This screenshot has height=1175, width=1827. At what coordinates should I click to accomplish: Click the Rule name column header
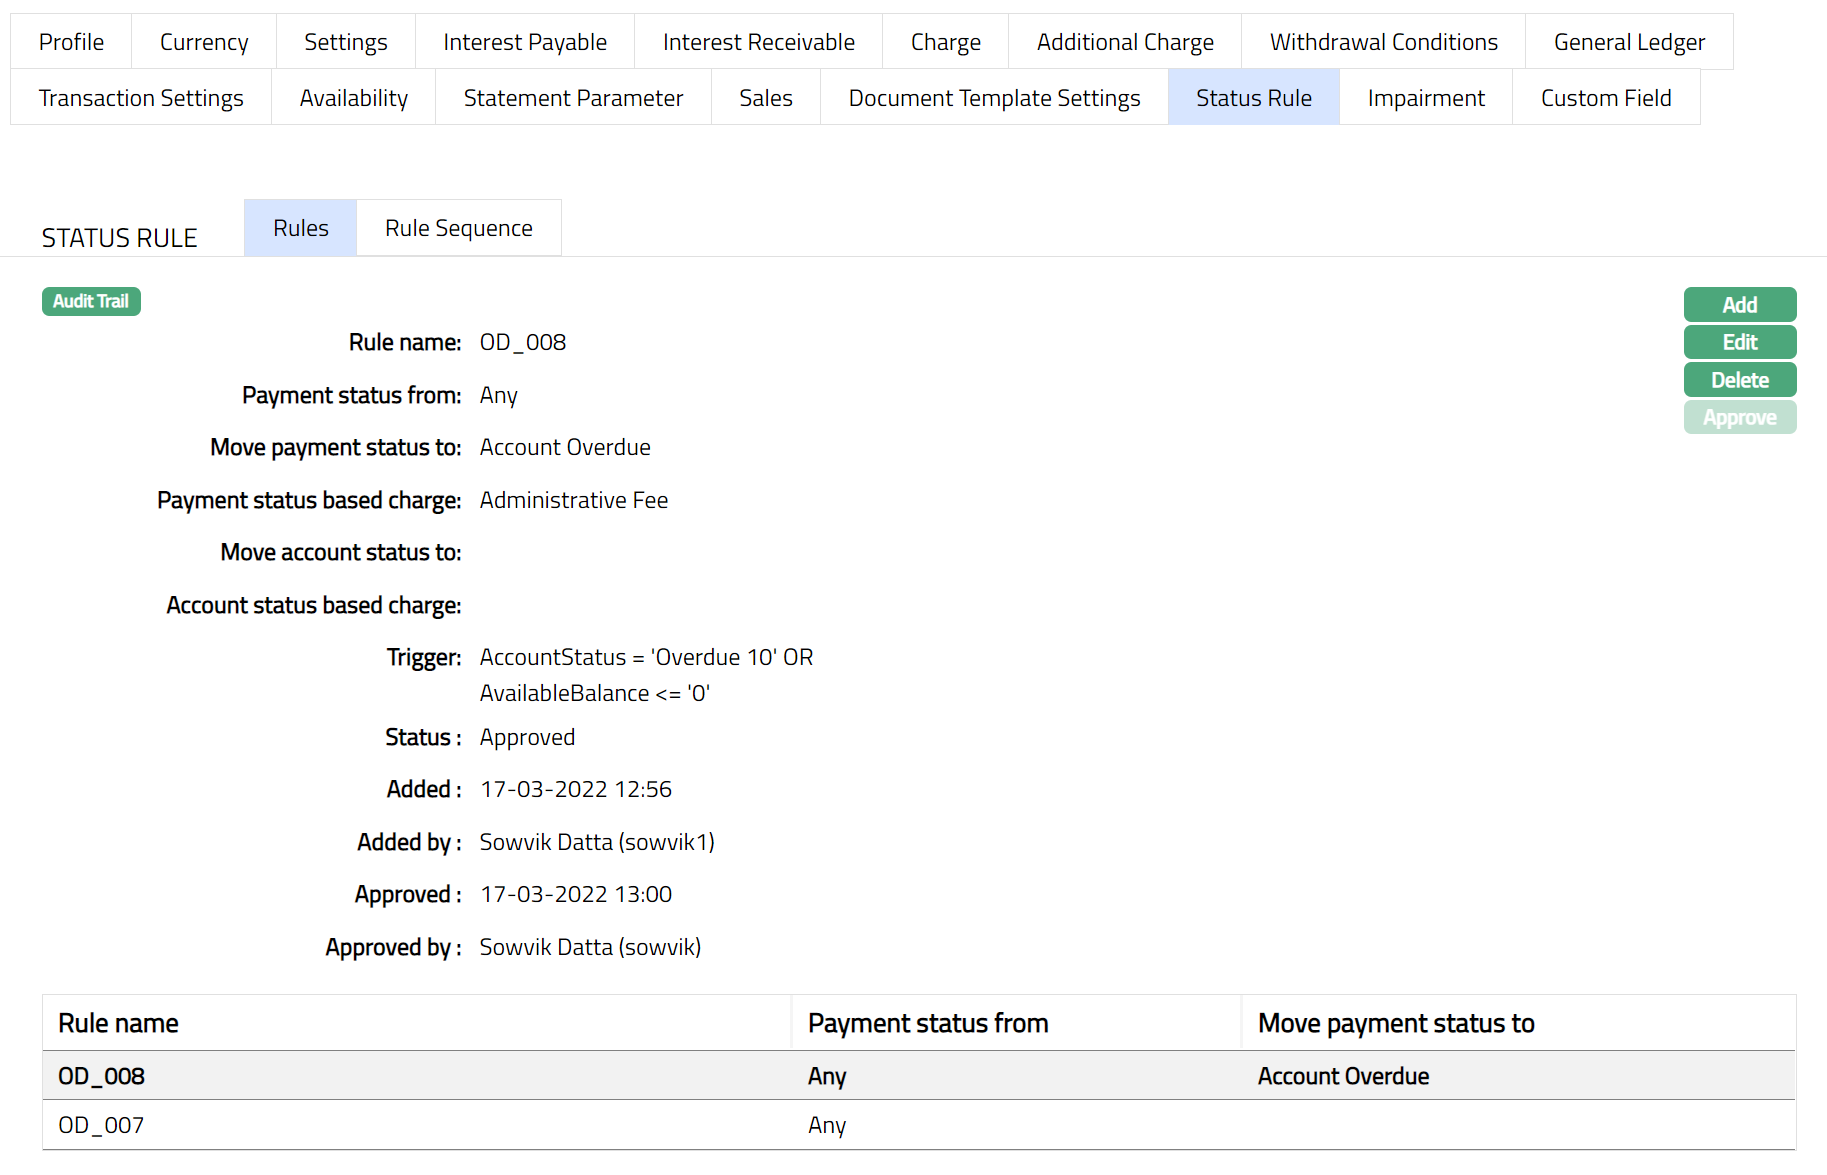118,1023
